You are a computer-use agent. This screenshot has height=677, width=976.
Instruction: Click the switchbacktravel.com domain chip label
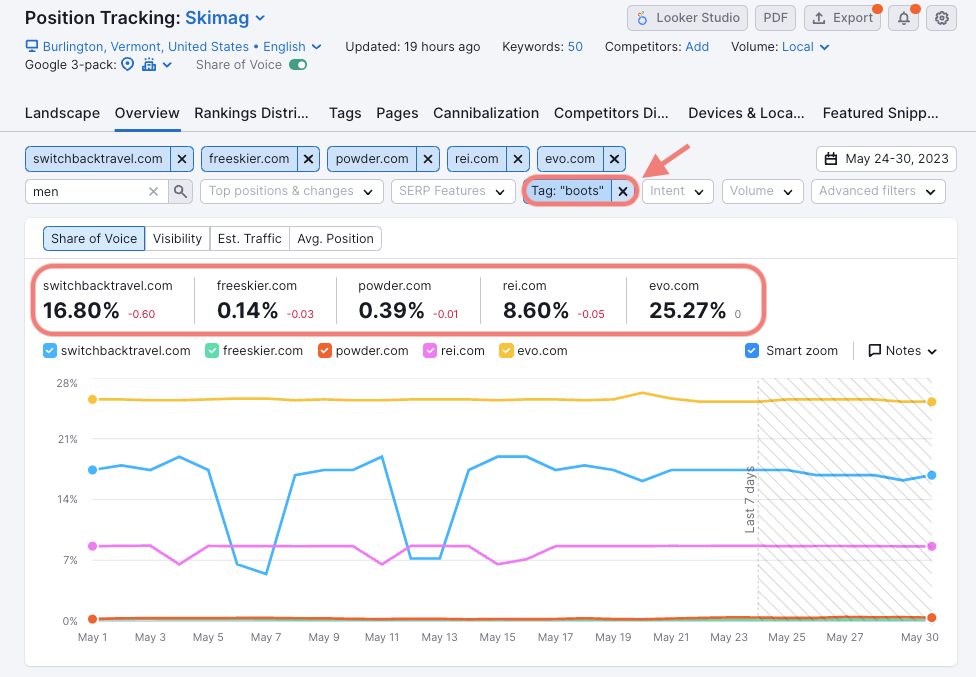click(x=98, y=159)
